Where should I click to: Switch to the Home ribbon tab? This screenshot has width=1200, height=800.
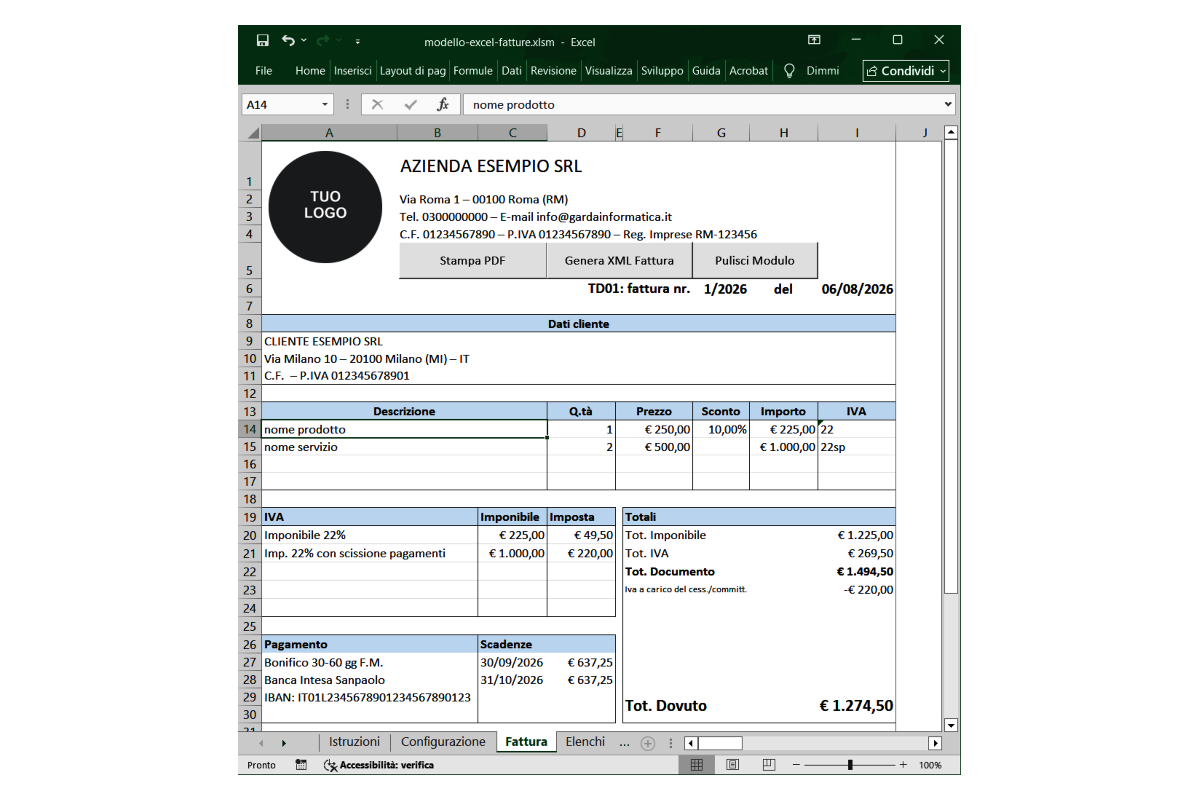310,71
